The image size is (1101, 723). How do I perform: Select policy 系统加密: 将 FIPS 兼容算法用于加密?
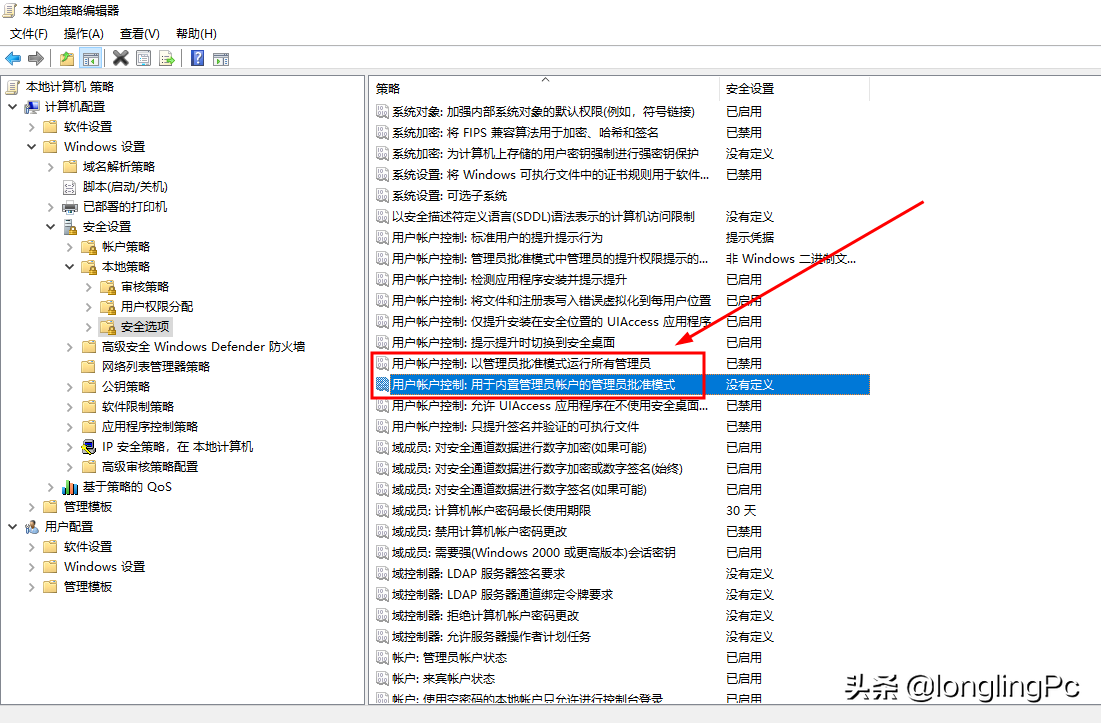(x=526, y=133)
